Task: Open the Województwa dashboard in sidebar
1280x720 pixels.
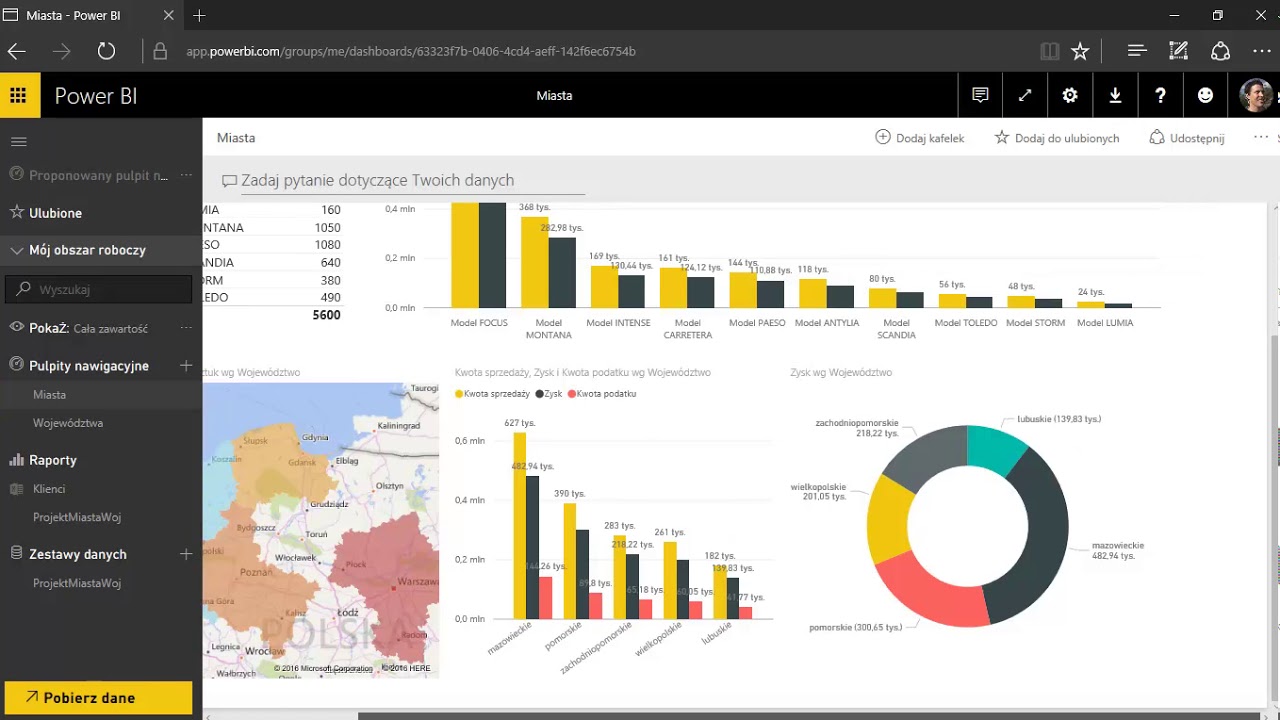Action: [x=68, y=423]
